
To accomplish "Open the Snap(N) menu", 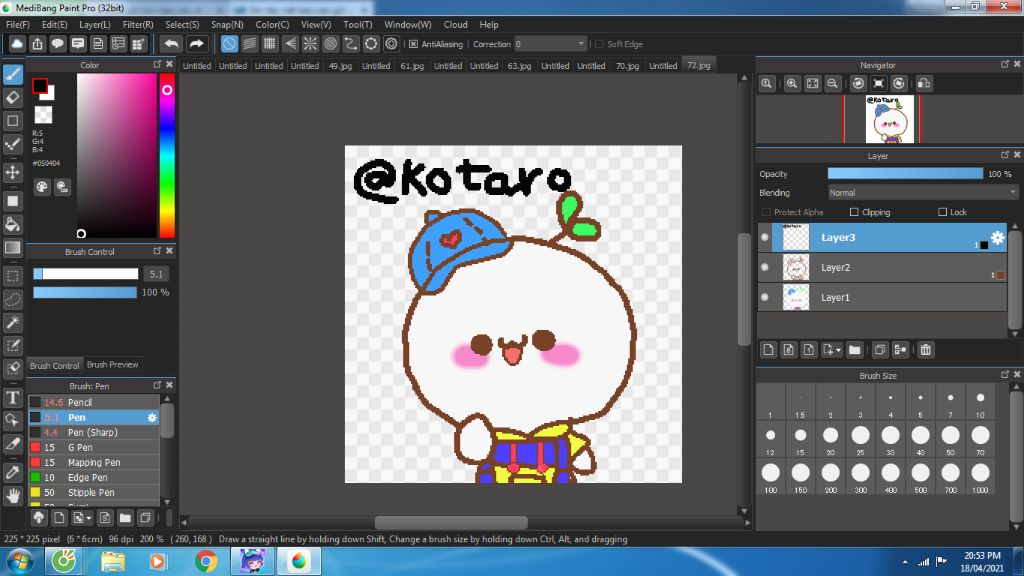I will click(227, 25).
